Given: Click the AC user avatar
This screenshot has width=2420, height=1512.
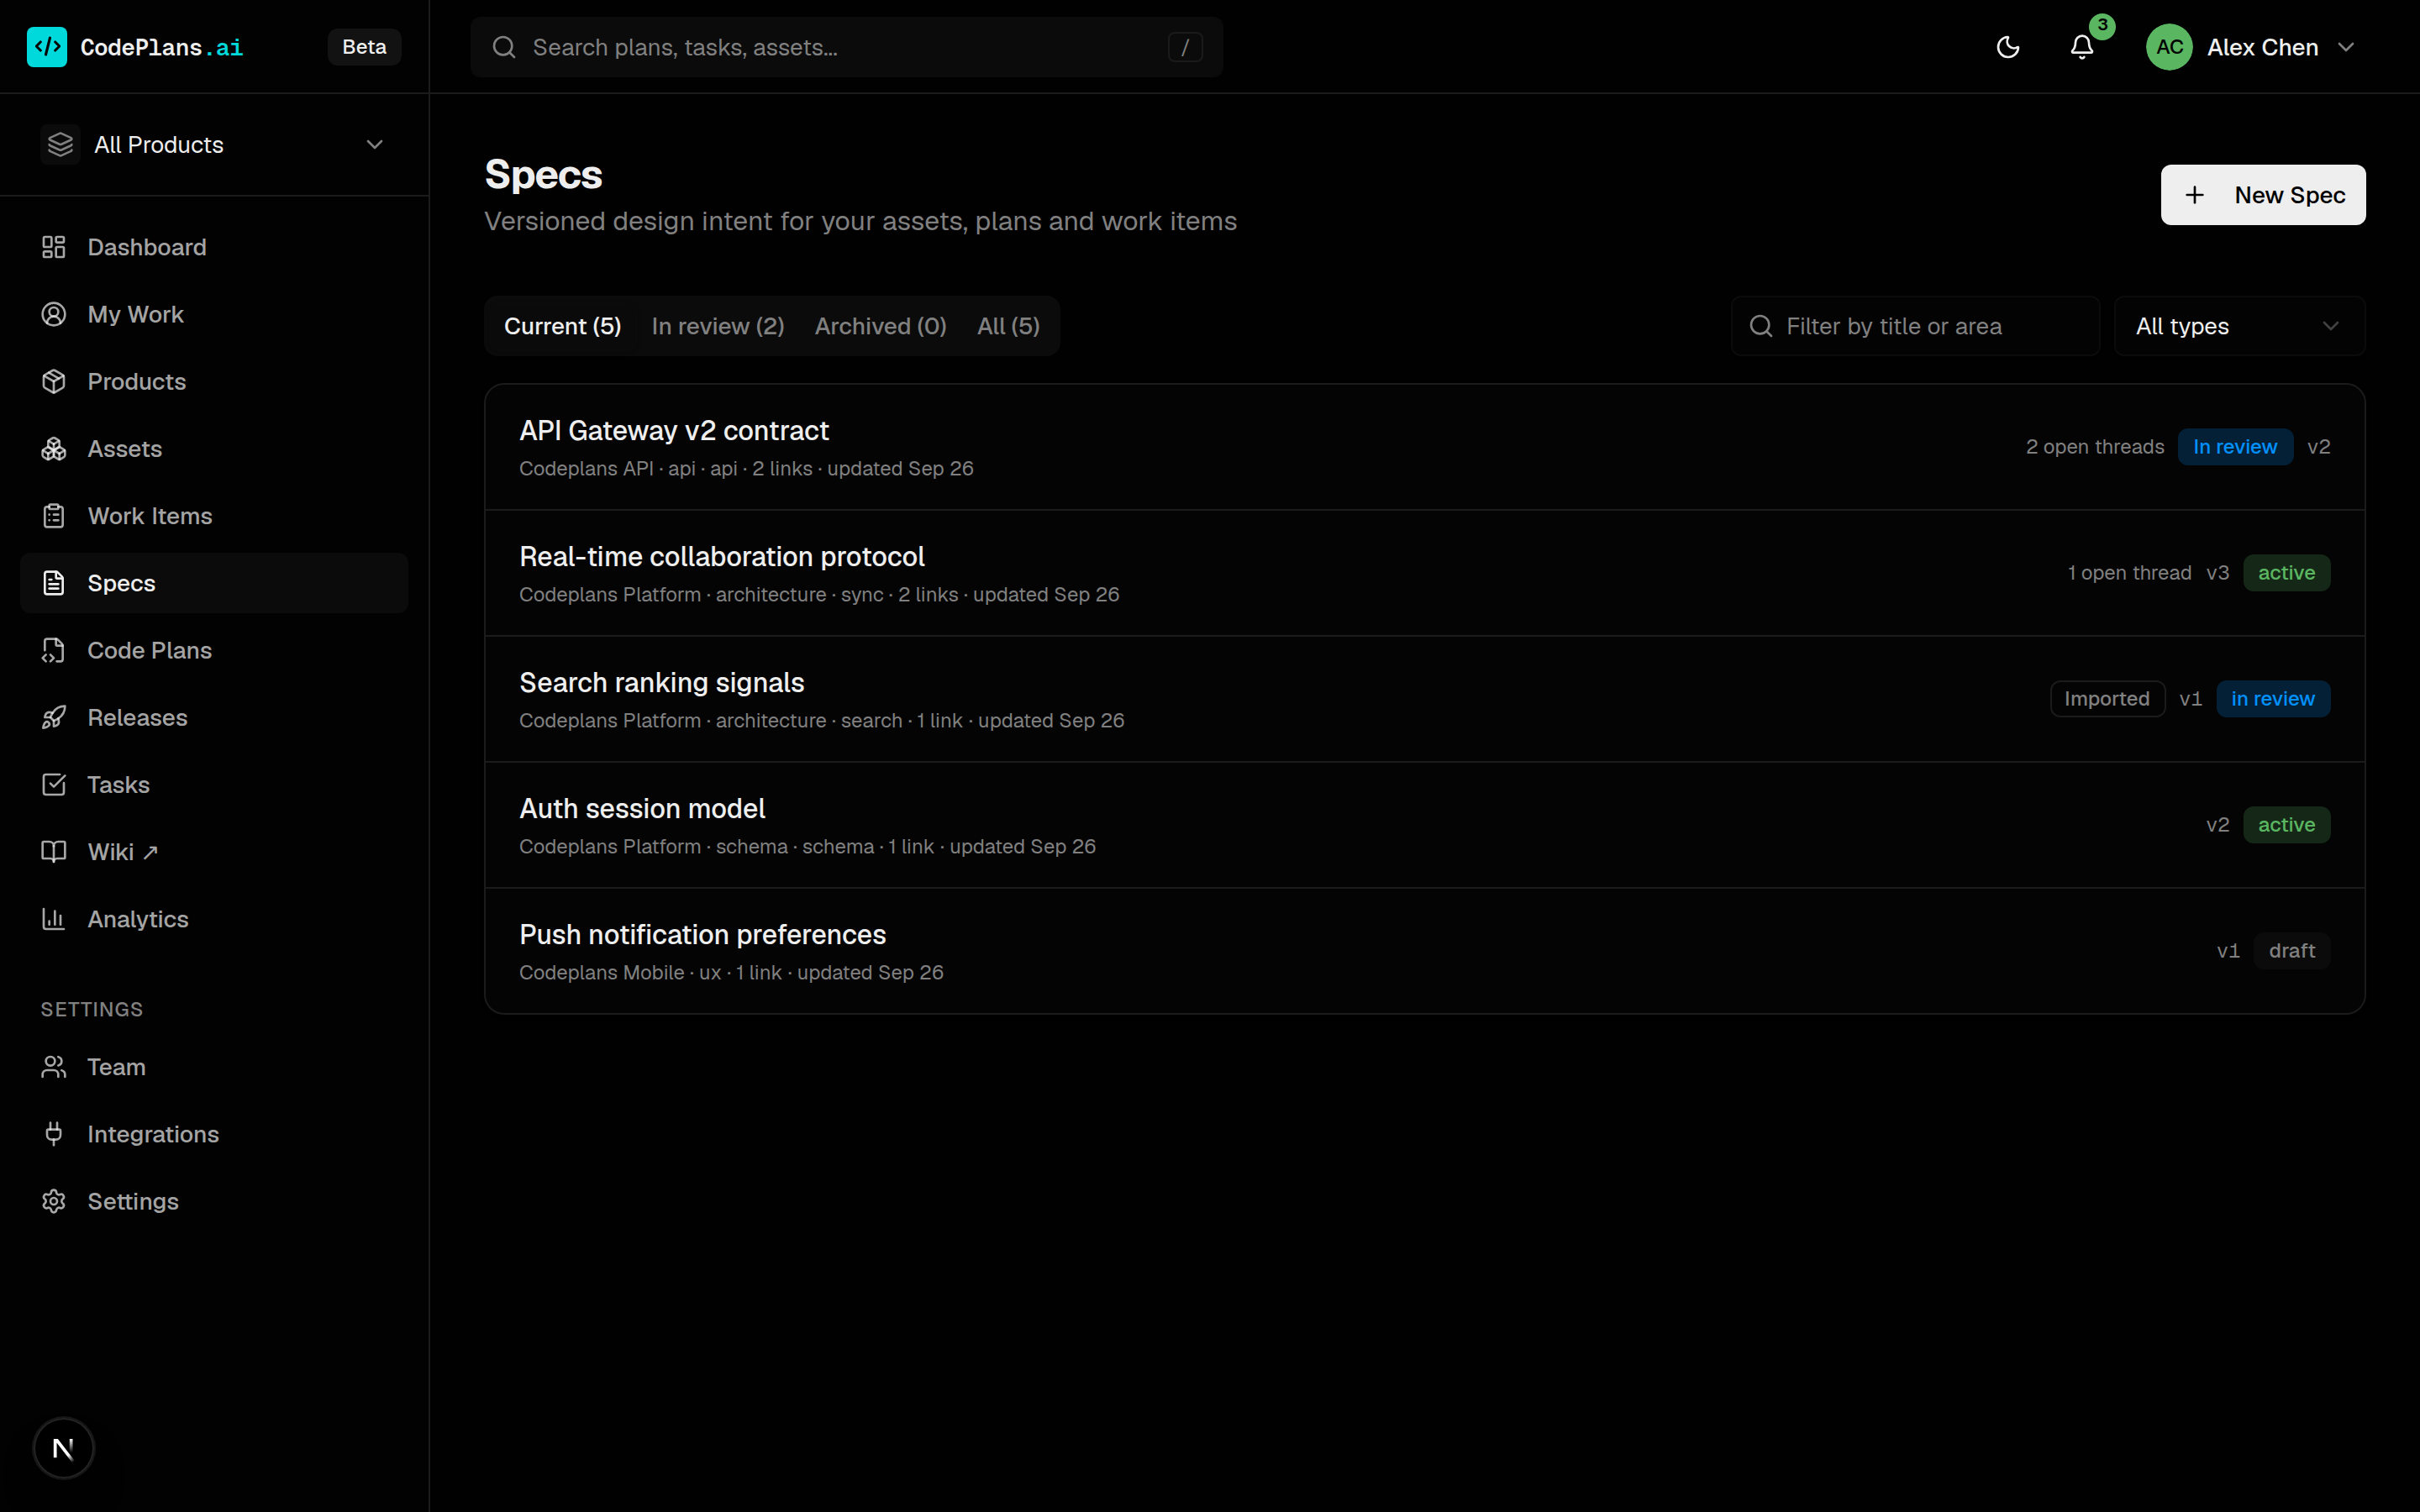Looking at the screenshot, I should pyautogui.click(x=2169, y=47).
